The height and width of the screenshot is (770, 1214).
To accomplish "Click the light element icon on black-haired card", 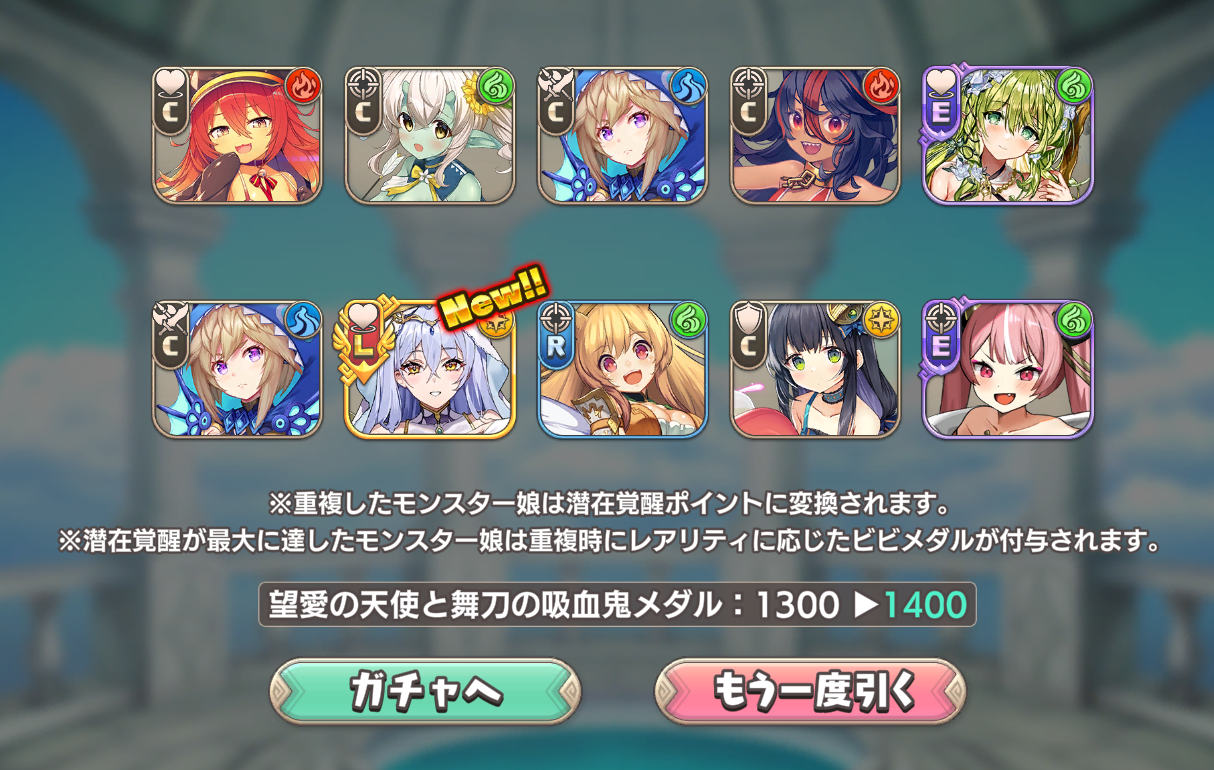I will tap(881, 320).
